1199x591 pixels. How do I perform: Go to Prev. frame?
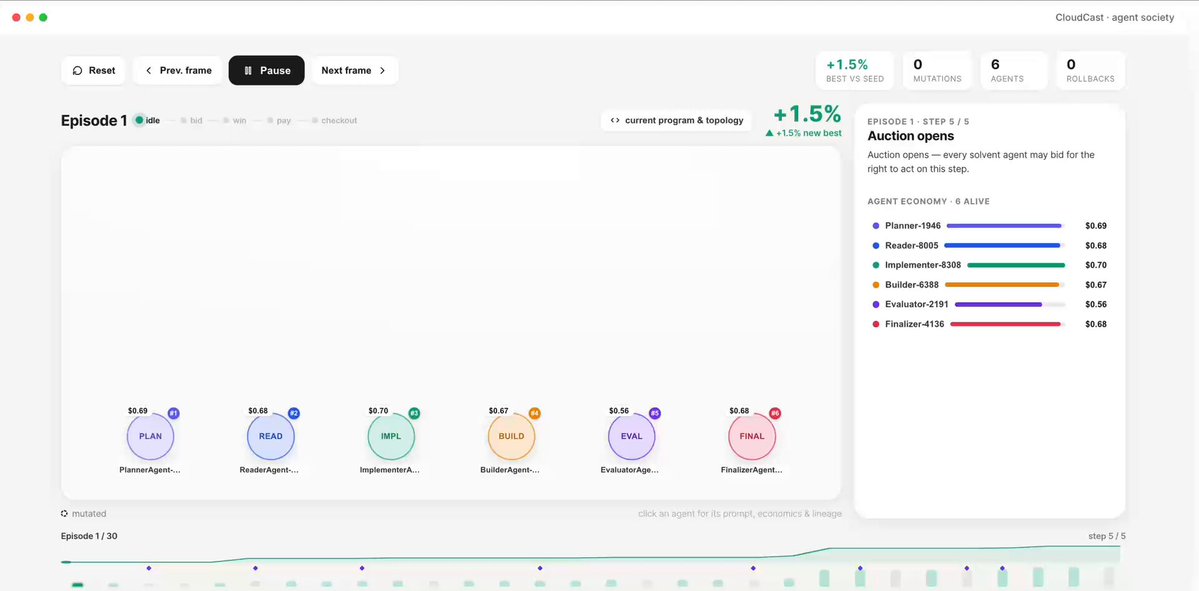pos(177,70)
